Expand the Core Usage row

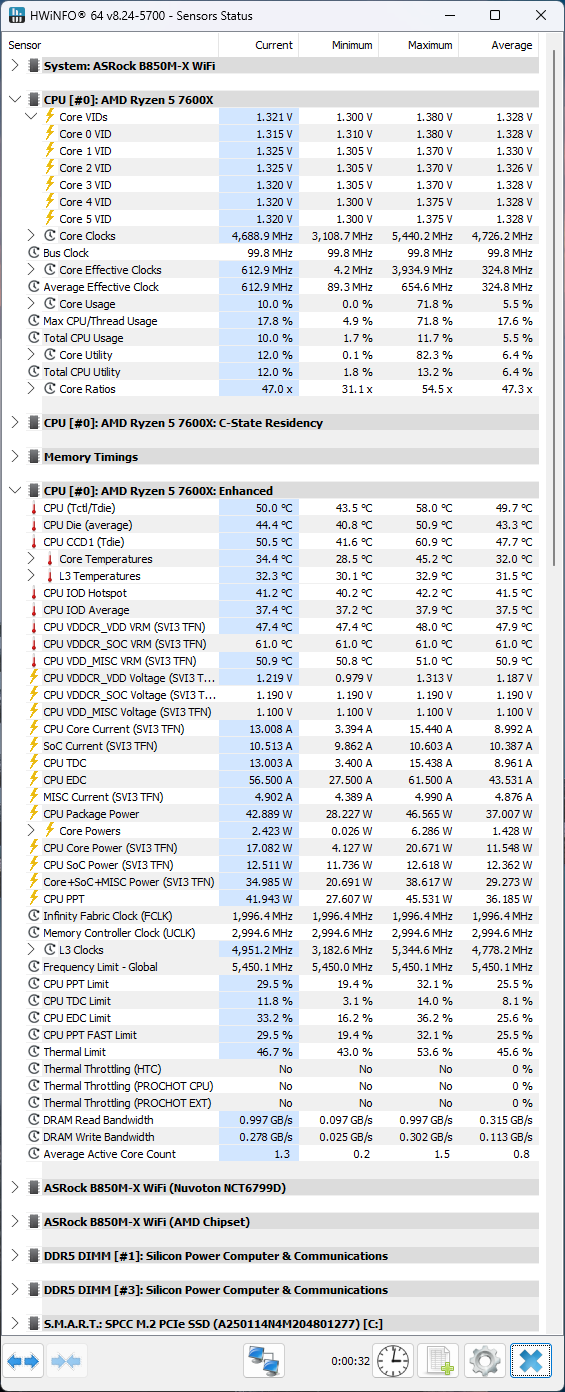point(31,304)
